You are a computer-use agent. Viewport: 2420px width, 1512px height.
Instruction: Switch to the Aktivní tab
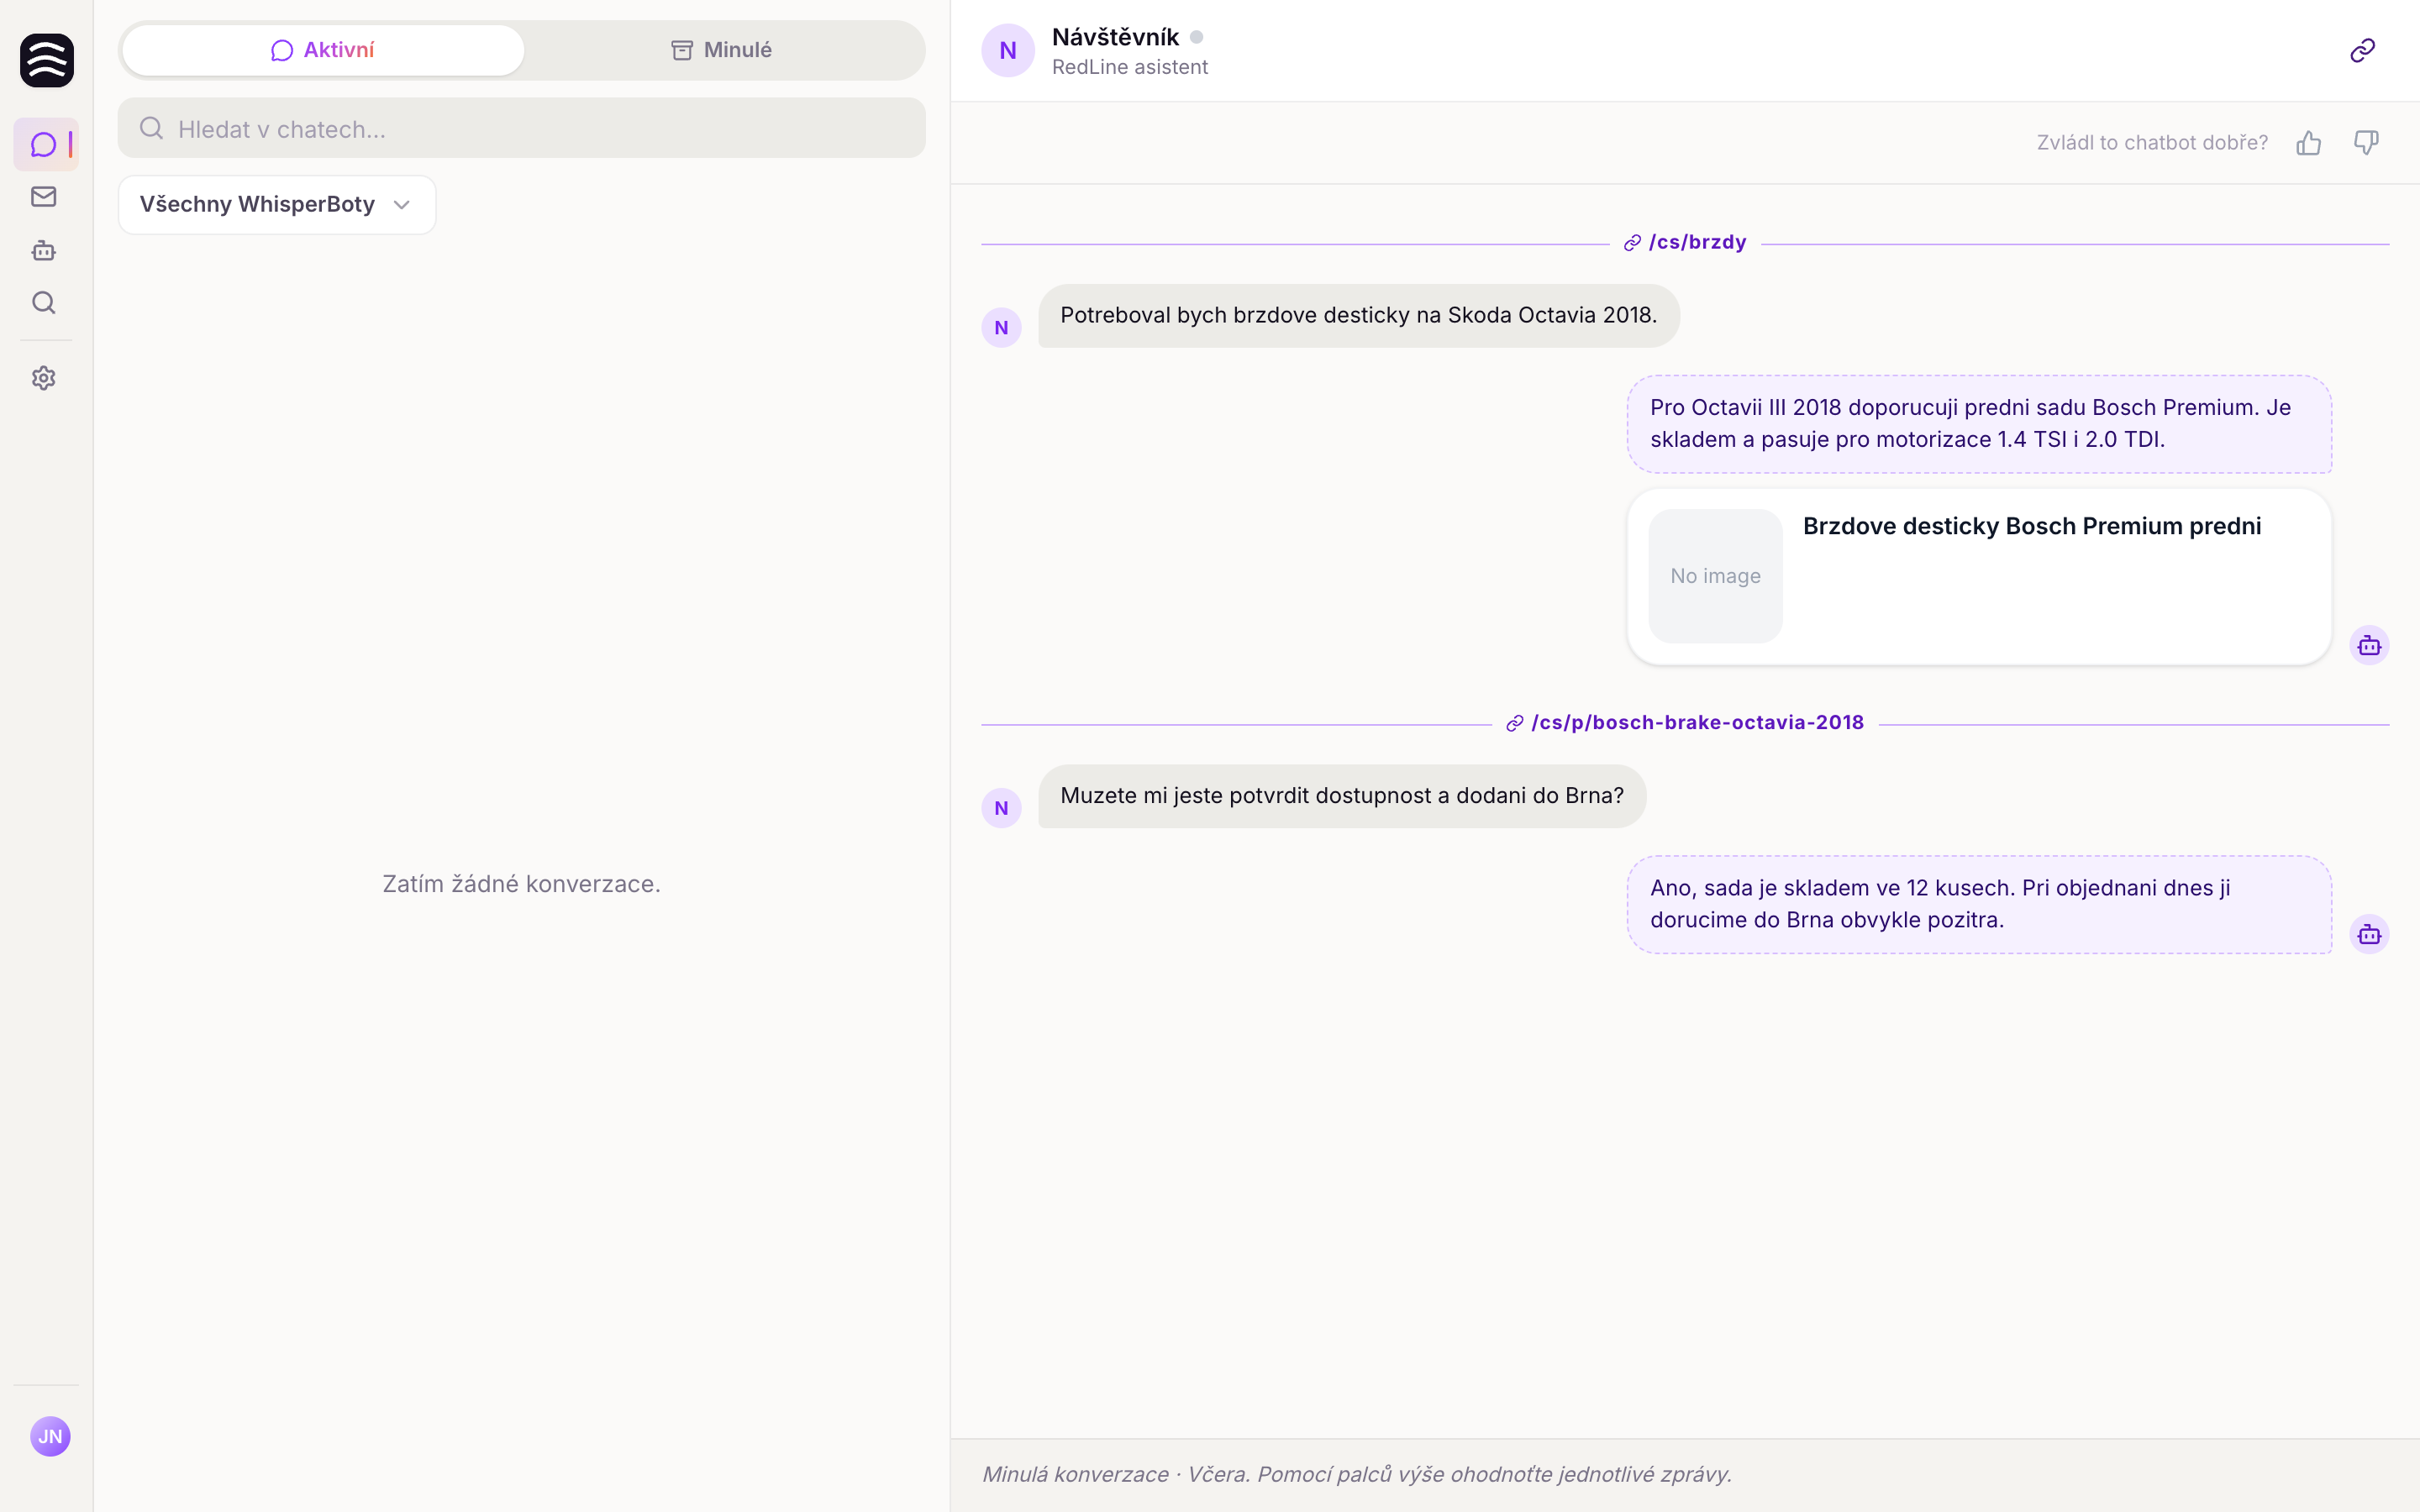coord(323,50)
